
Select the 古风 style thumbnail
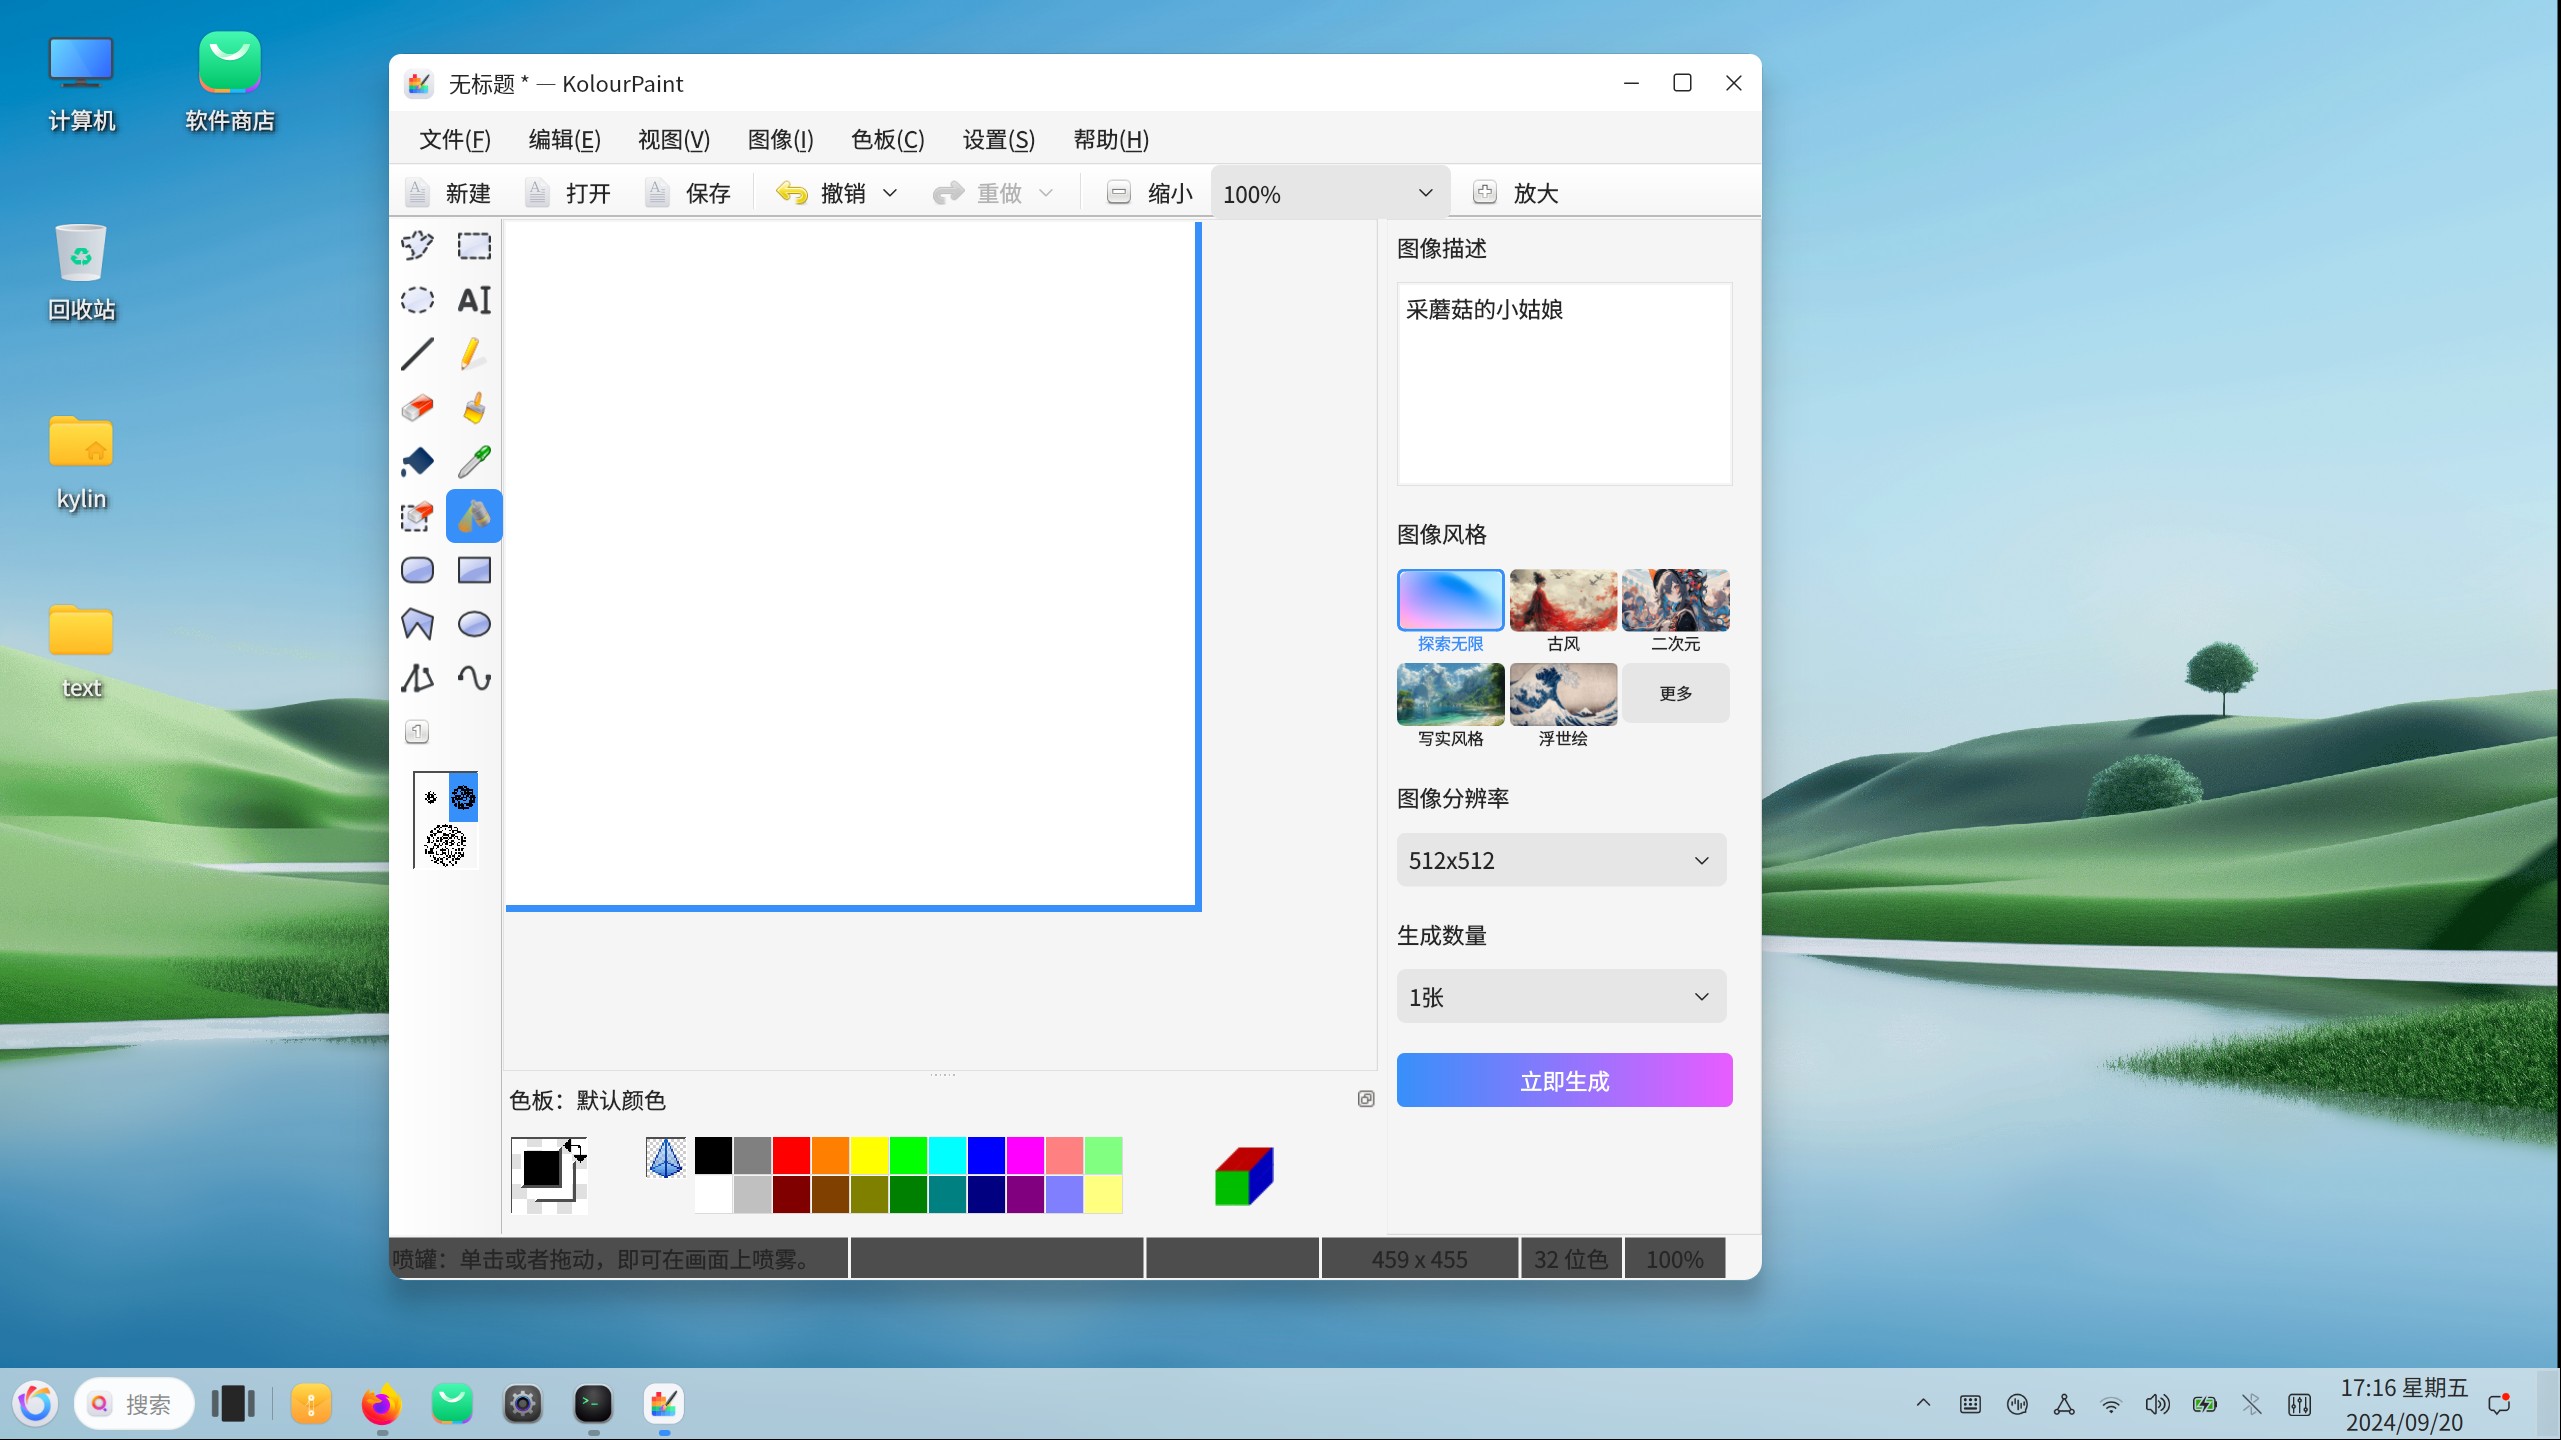1563,601
